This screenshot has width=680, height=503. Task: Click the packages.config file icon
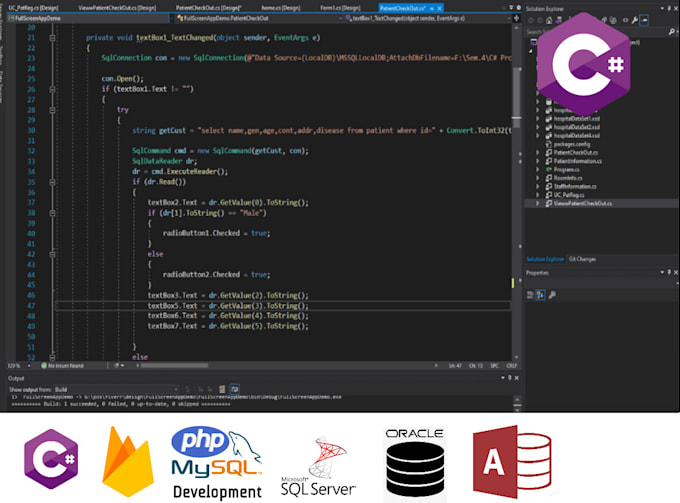549,144
